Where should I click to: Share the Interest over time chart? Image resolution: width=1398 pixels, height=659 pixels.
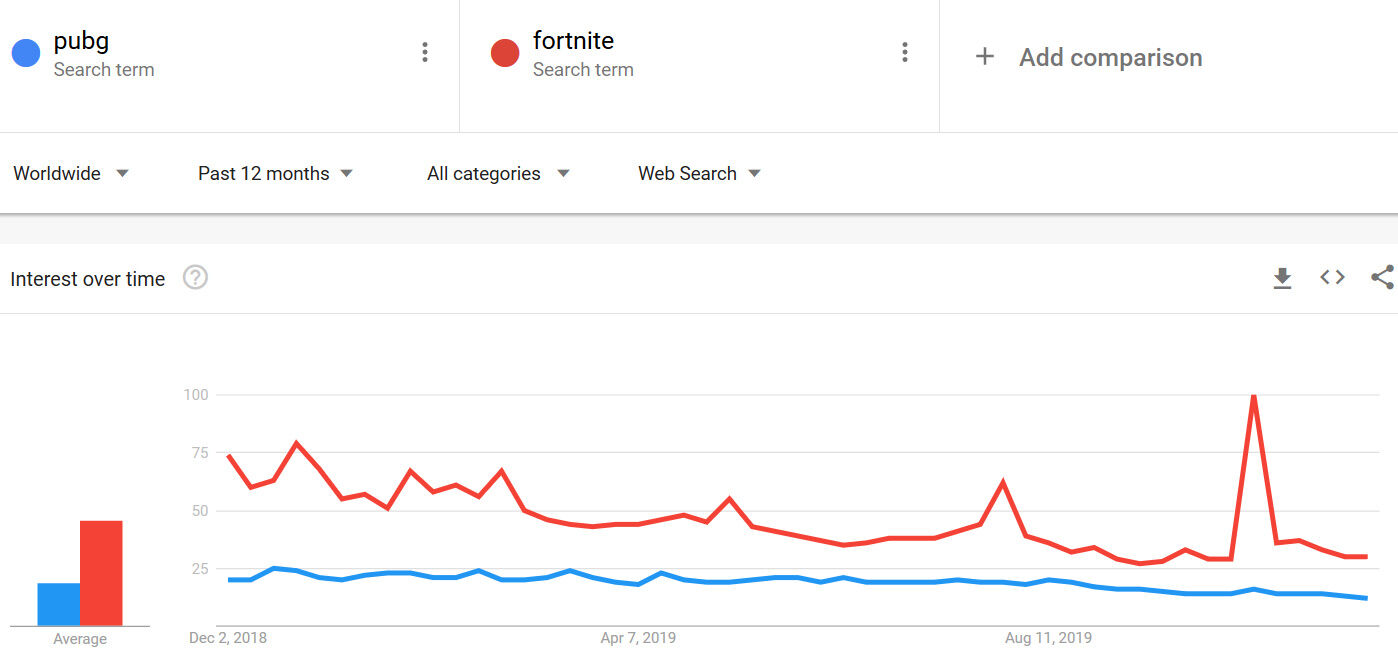[1382, 278]
